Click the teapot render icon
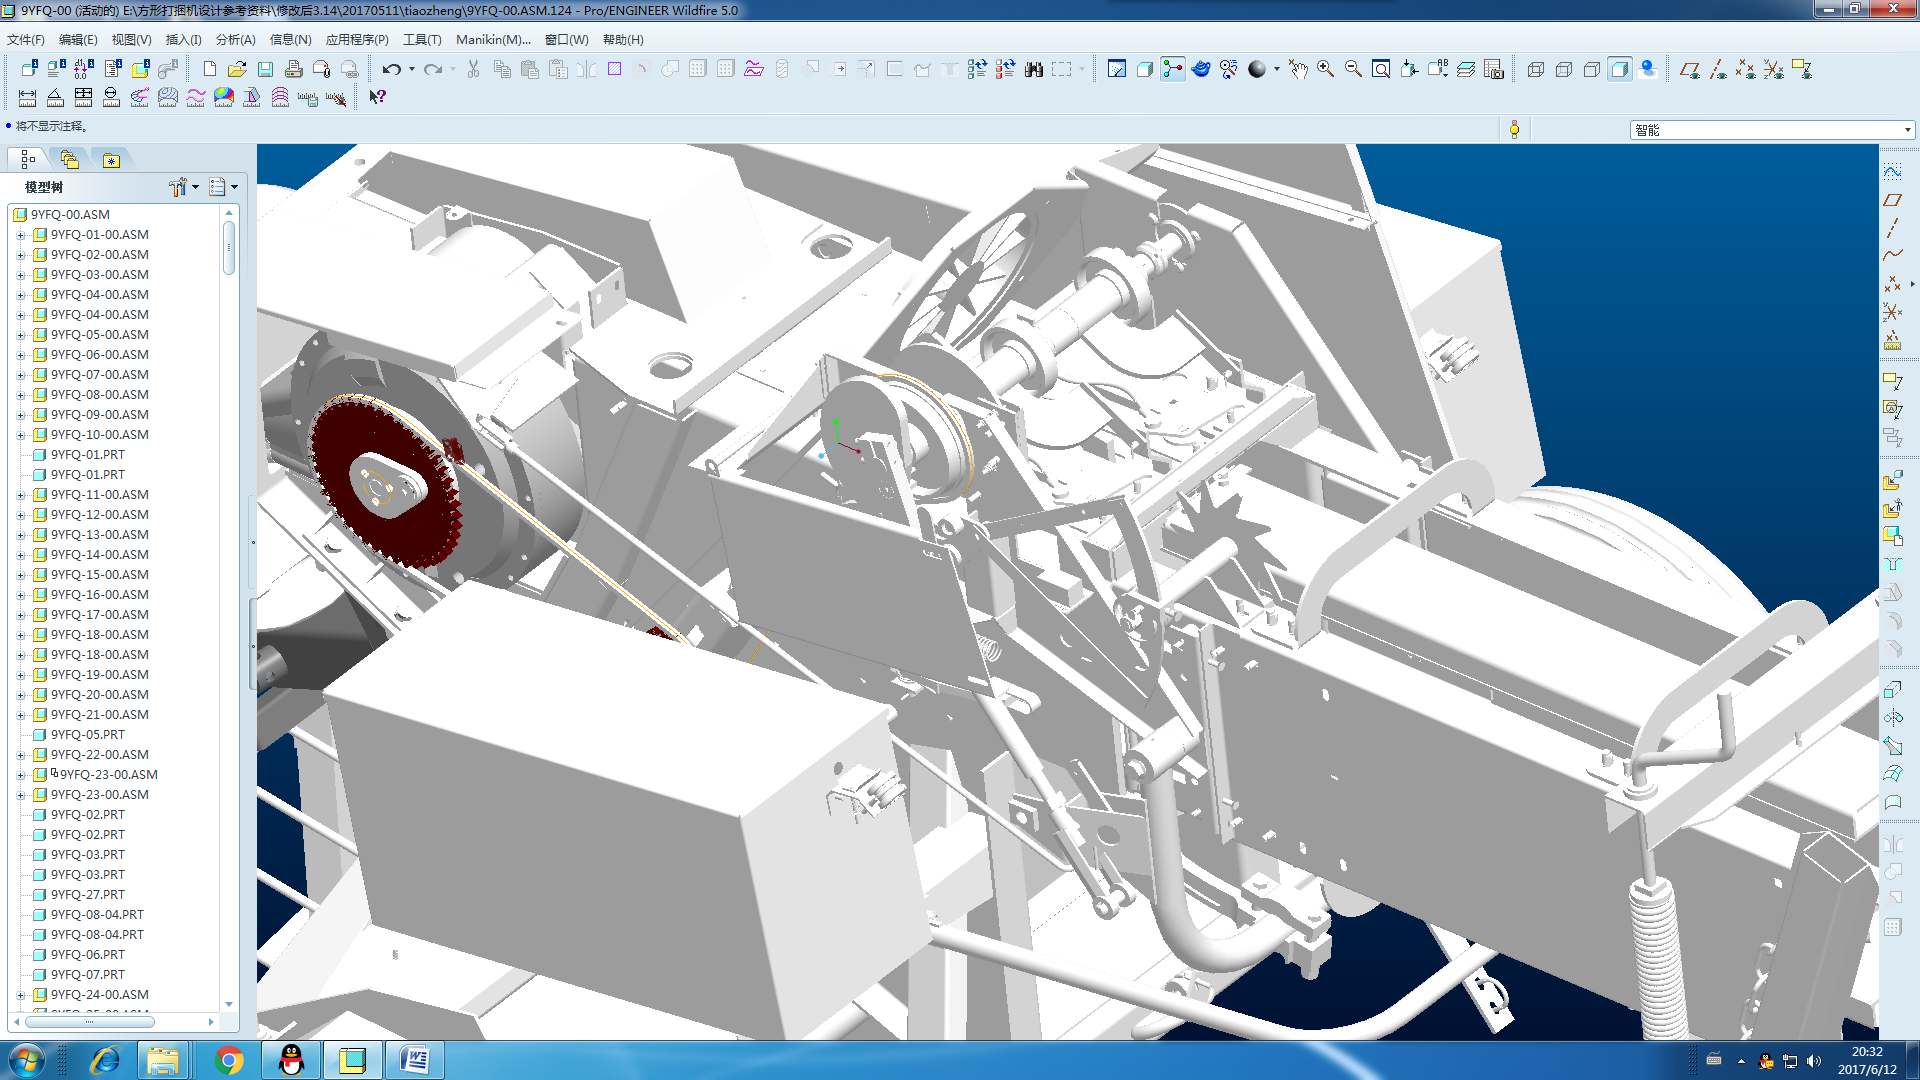The image size is (1920, 1080). pos(1201,69)
